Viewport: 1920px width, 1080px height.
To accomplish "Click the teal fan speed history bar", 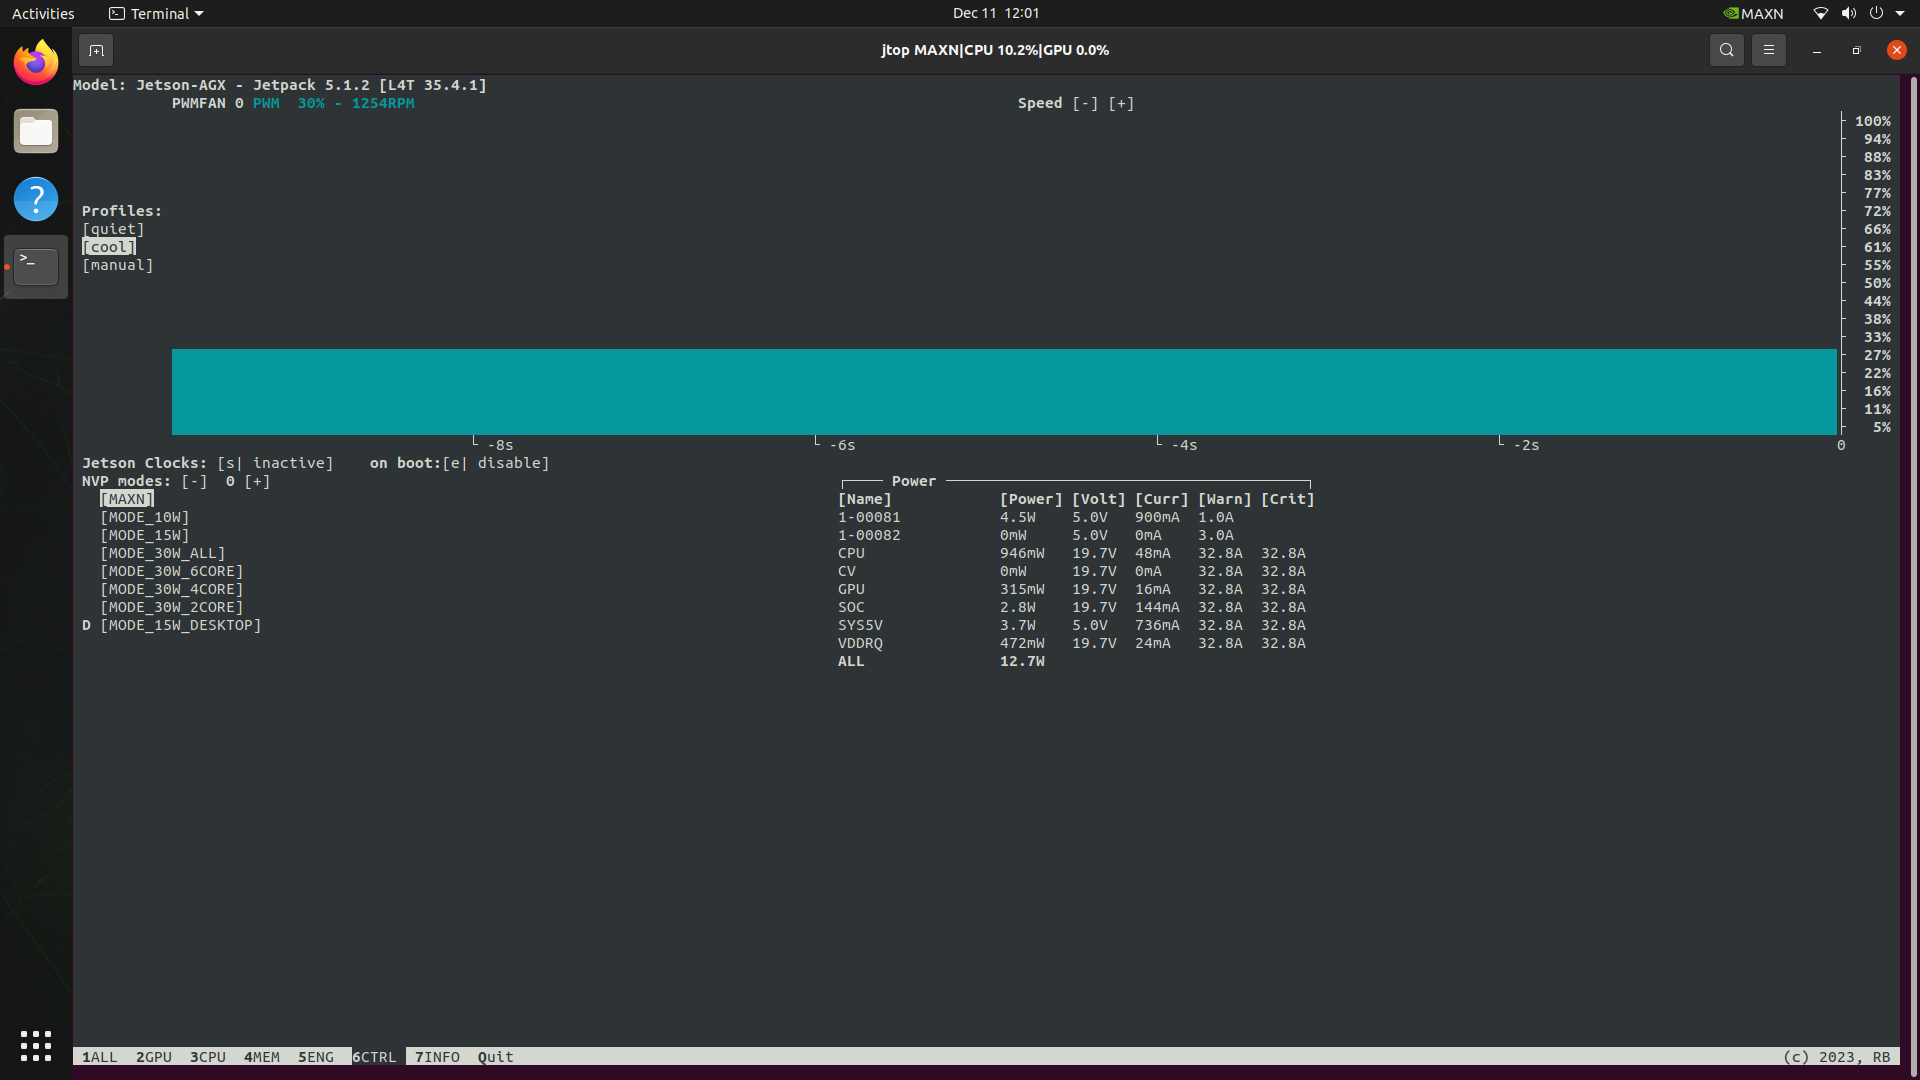I will tap(1004, 392).
